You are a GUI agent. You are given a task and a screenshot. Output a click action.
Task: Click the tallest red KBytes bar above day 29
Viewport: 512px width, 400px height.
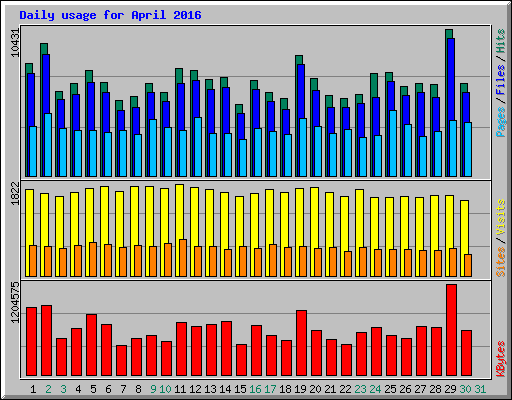452,330
